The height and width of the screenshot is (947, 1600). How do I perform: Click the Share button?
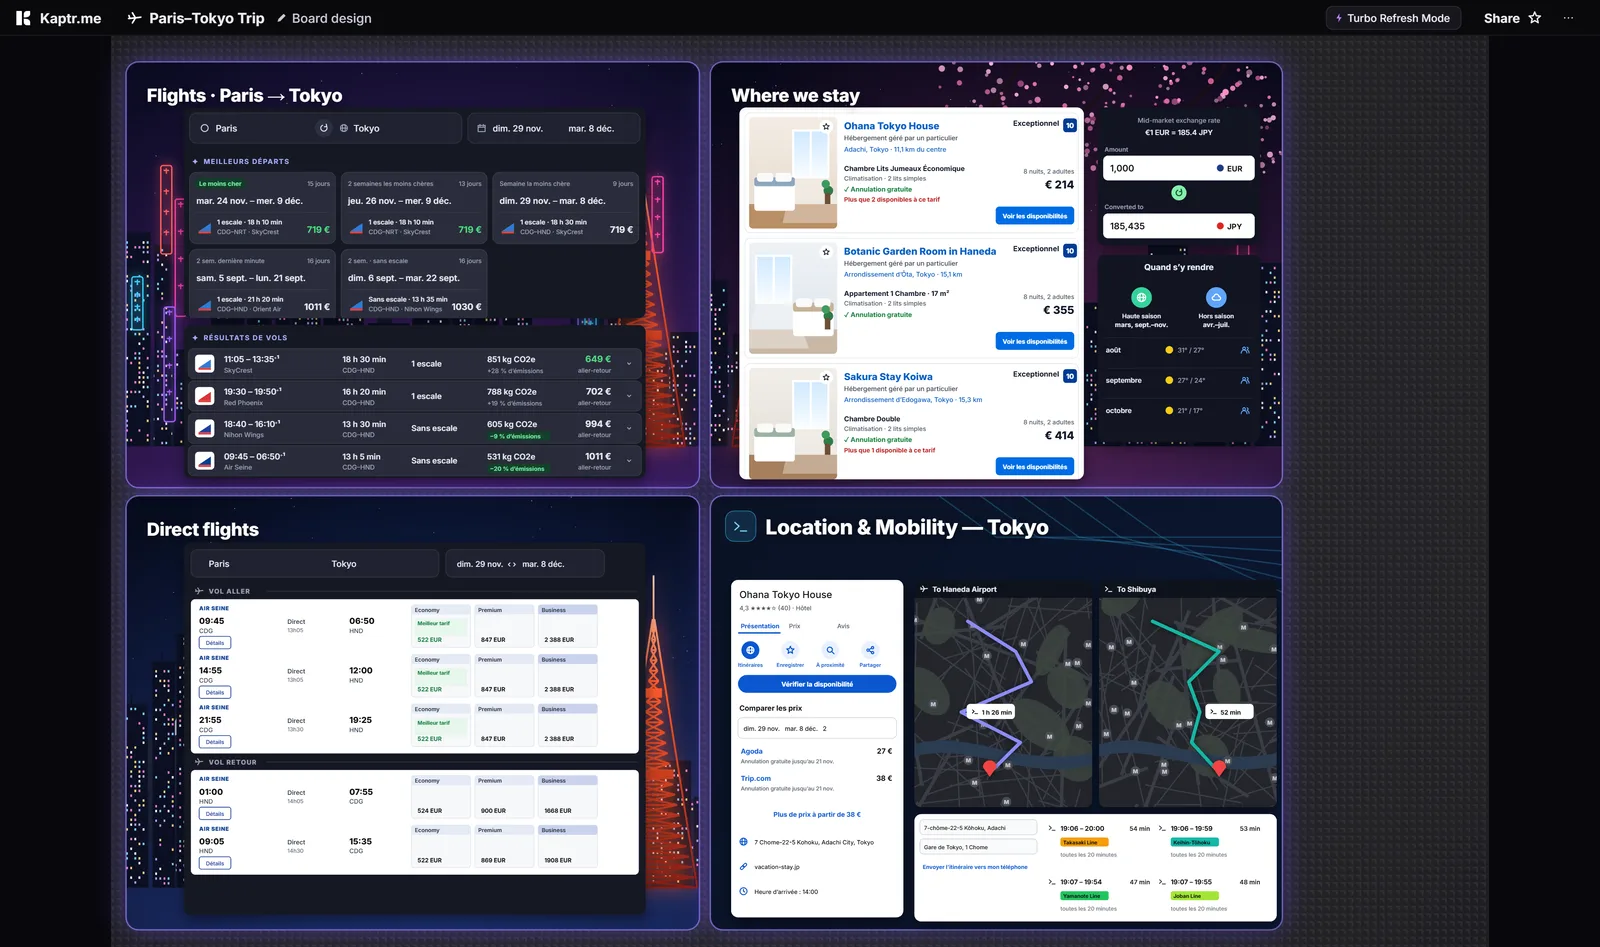point(1501,18)
